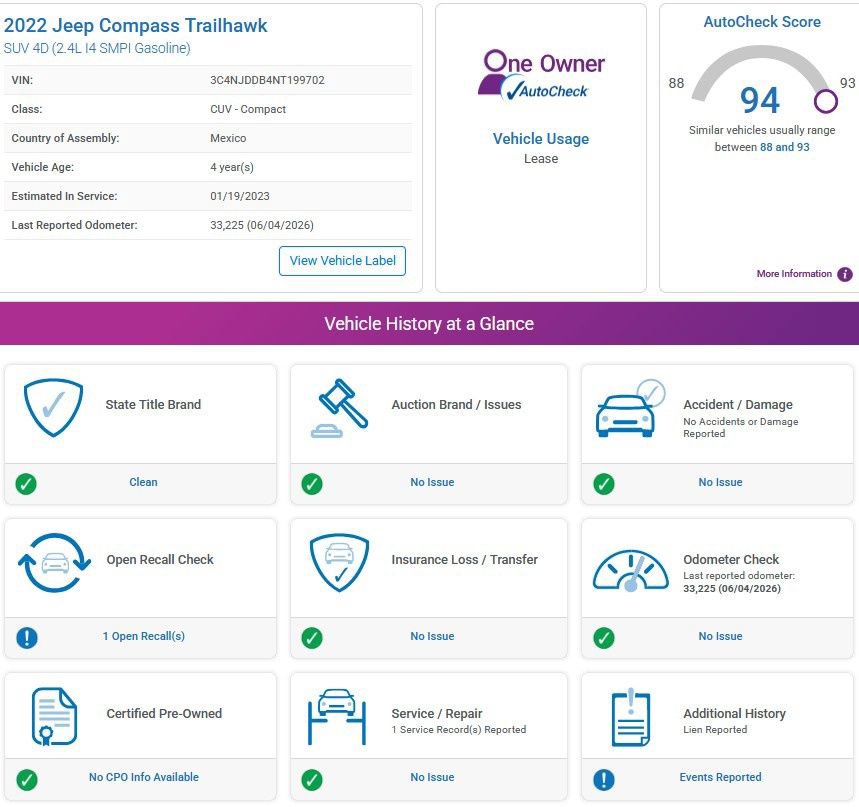This screenshot has width=859, height=807.
Task: Click the Insurance Loss shield car icon
Action: (339, 563)
